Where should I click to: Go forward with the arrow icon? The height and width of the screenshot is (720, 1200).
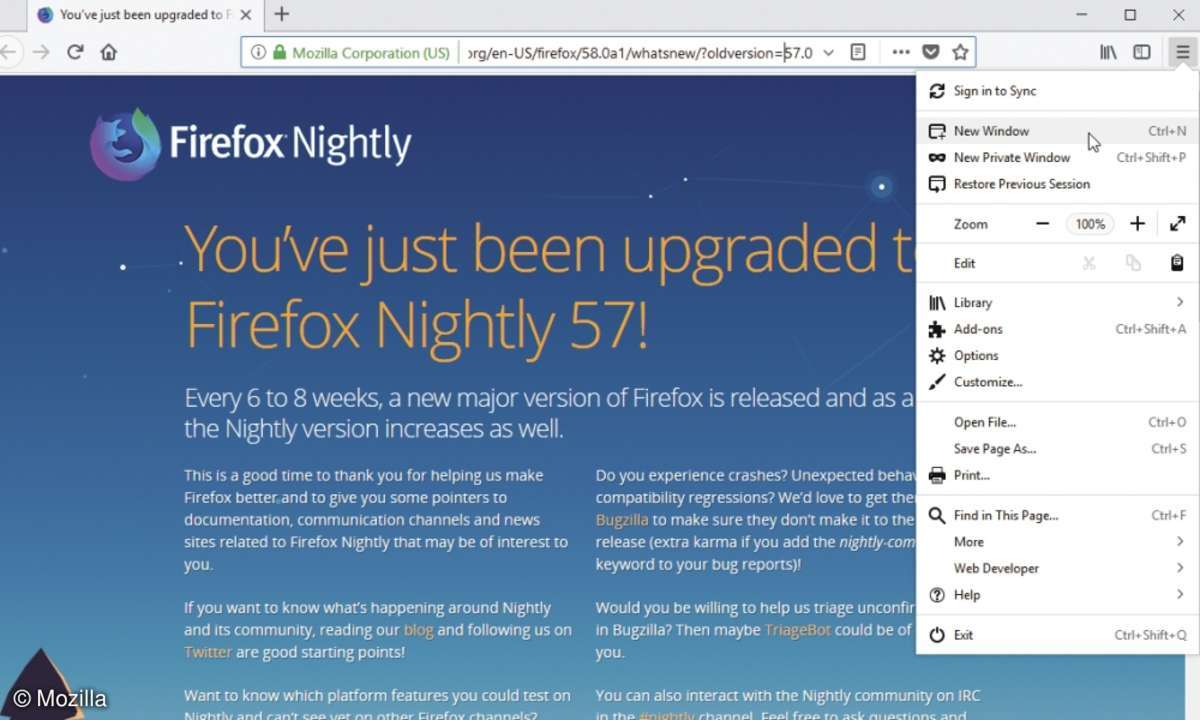(x=41, y=52)
